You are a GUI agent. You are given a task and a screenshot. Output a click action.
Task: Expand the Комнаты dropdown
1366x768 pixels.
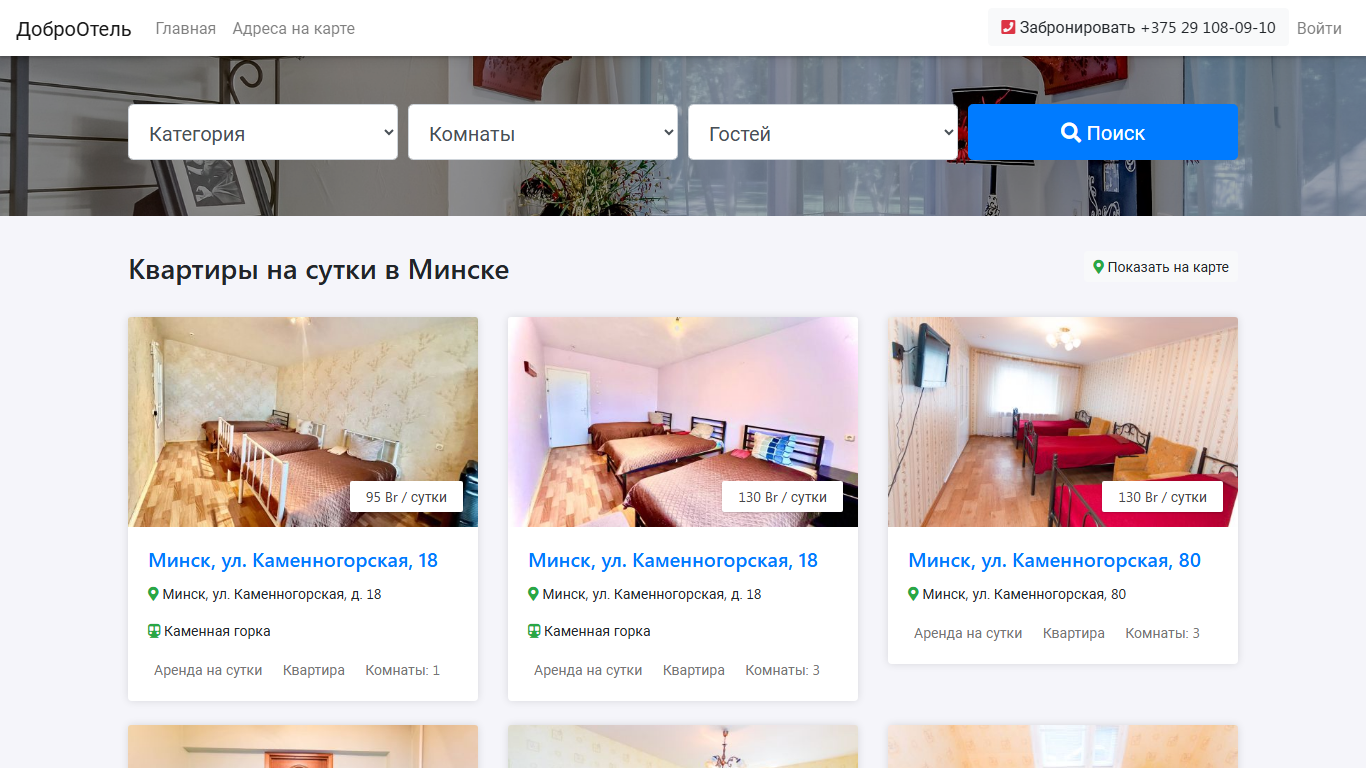pyautogui.click(x=543, y=133)
